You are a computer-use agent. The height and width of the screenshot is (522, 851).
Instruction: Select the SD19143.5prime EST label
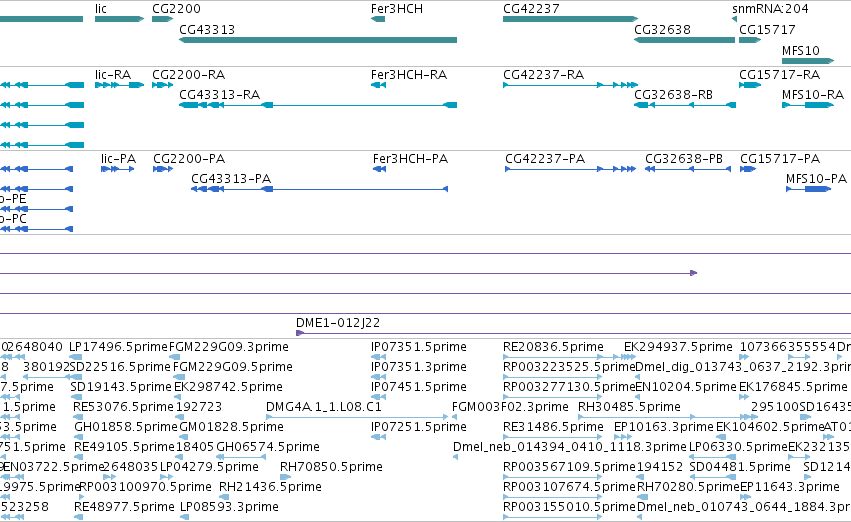tap(120, 386)
